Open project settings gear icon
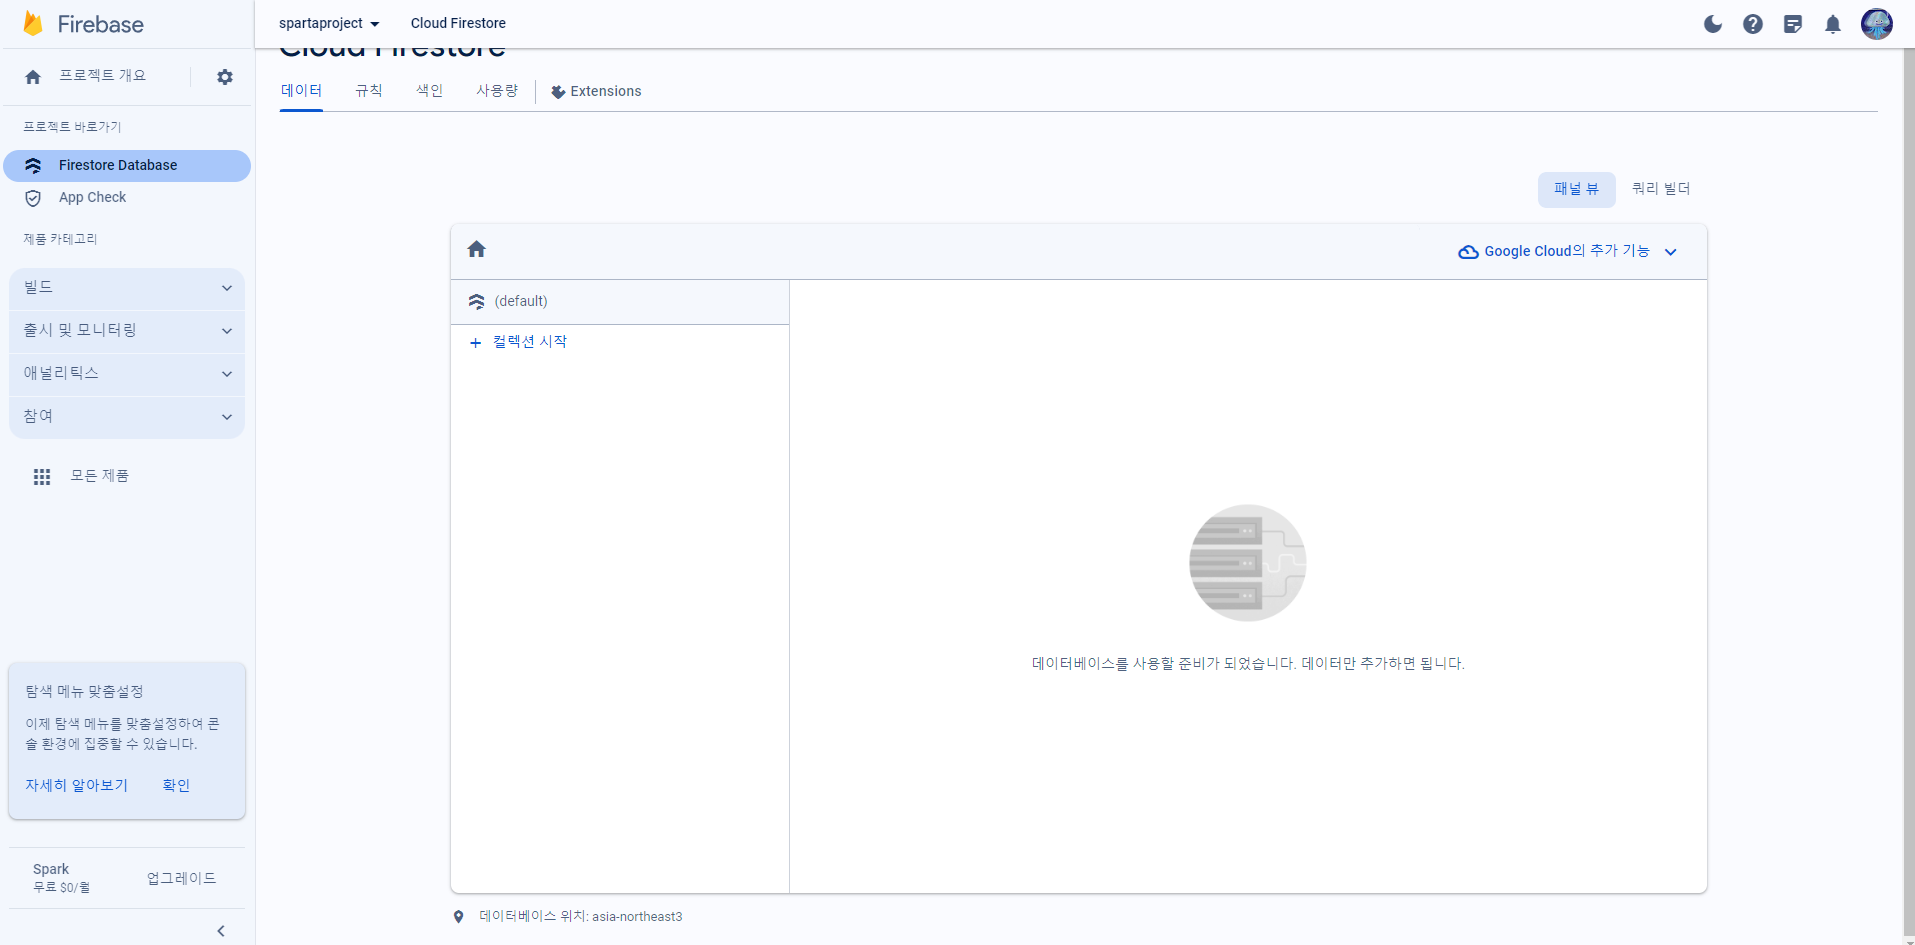1915x945 pixels. [225, 77]
